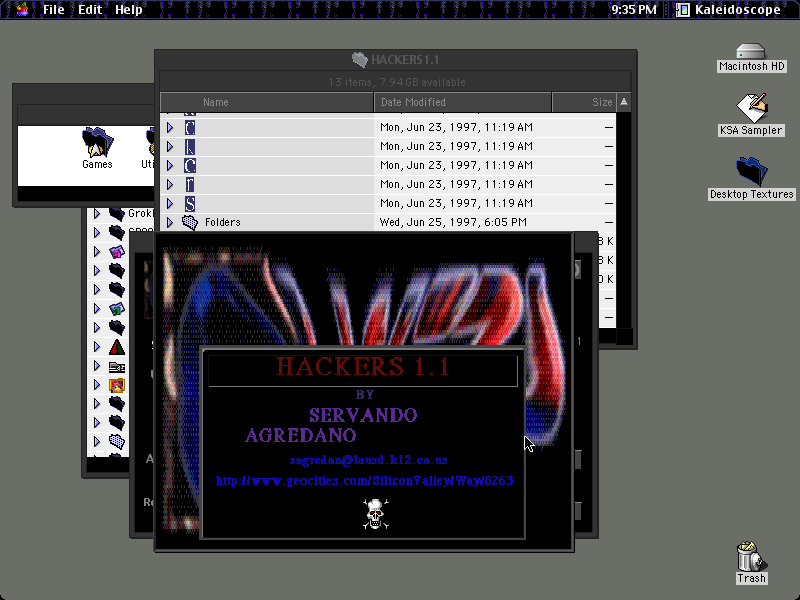The image size is (800, 600).
Task: Expand the 'l' icon row in HACKERS1.1
Action: point(170,146)
